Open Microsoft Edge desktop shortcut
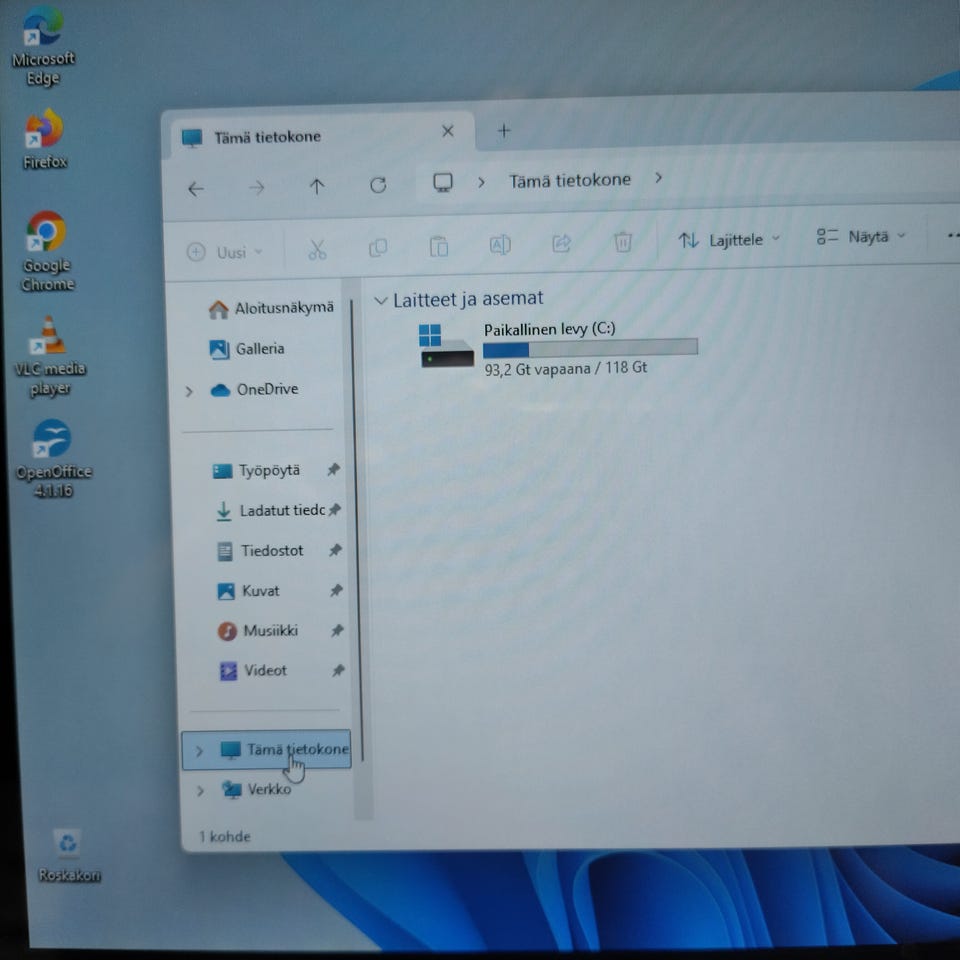The height and width of the screenshot is (960, 960). coord(42,46)
